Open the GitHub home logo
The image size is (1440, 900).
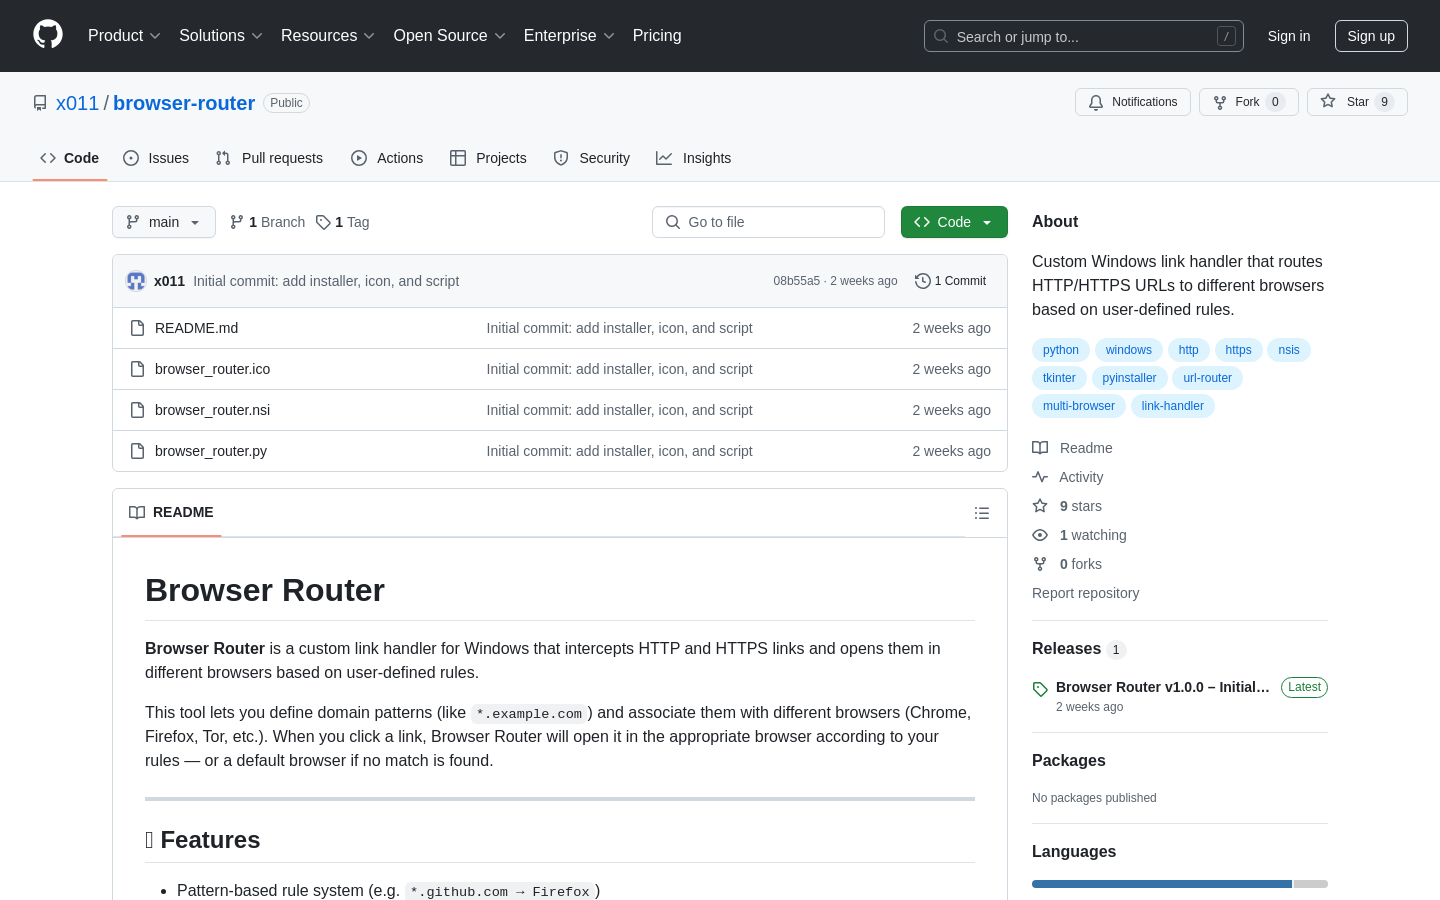[48, 35]
